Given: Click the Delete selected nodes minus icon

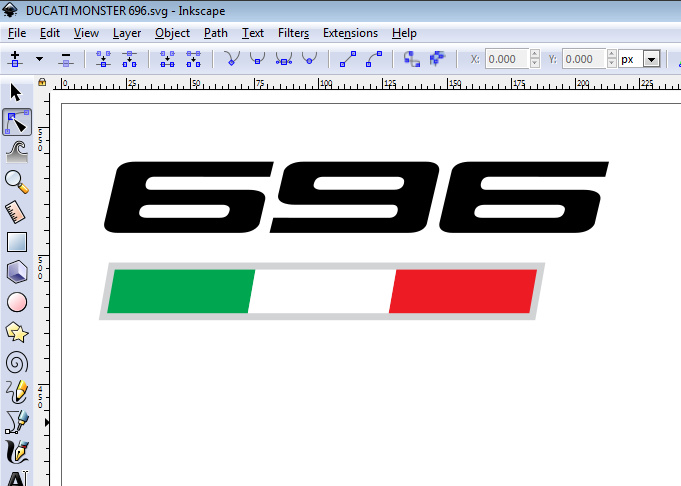Looking at the screenshot, I should point(66,60).
